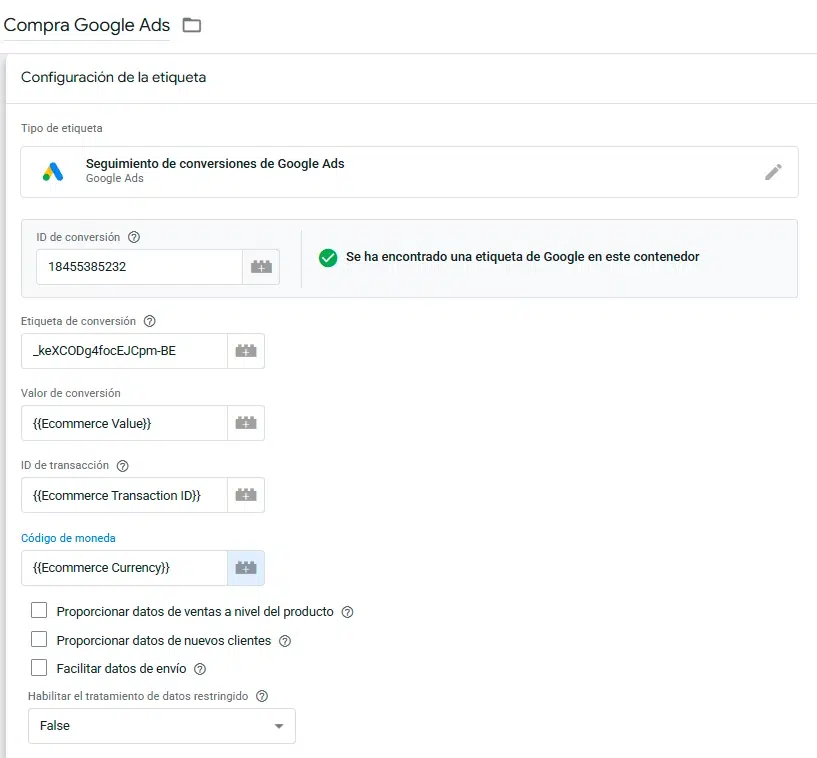Click the Google tag found message
817x758 pixels.
(x=523, y=257)
